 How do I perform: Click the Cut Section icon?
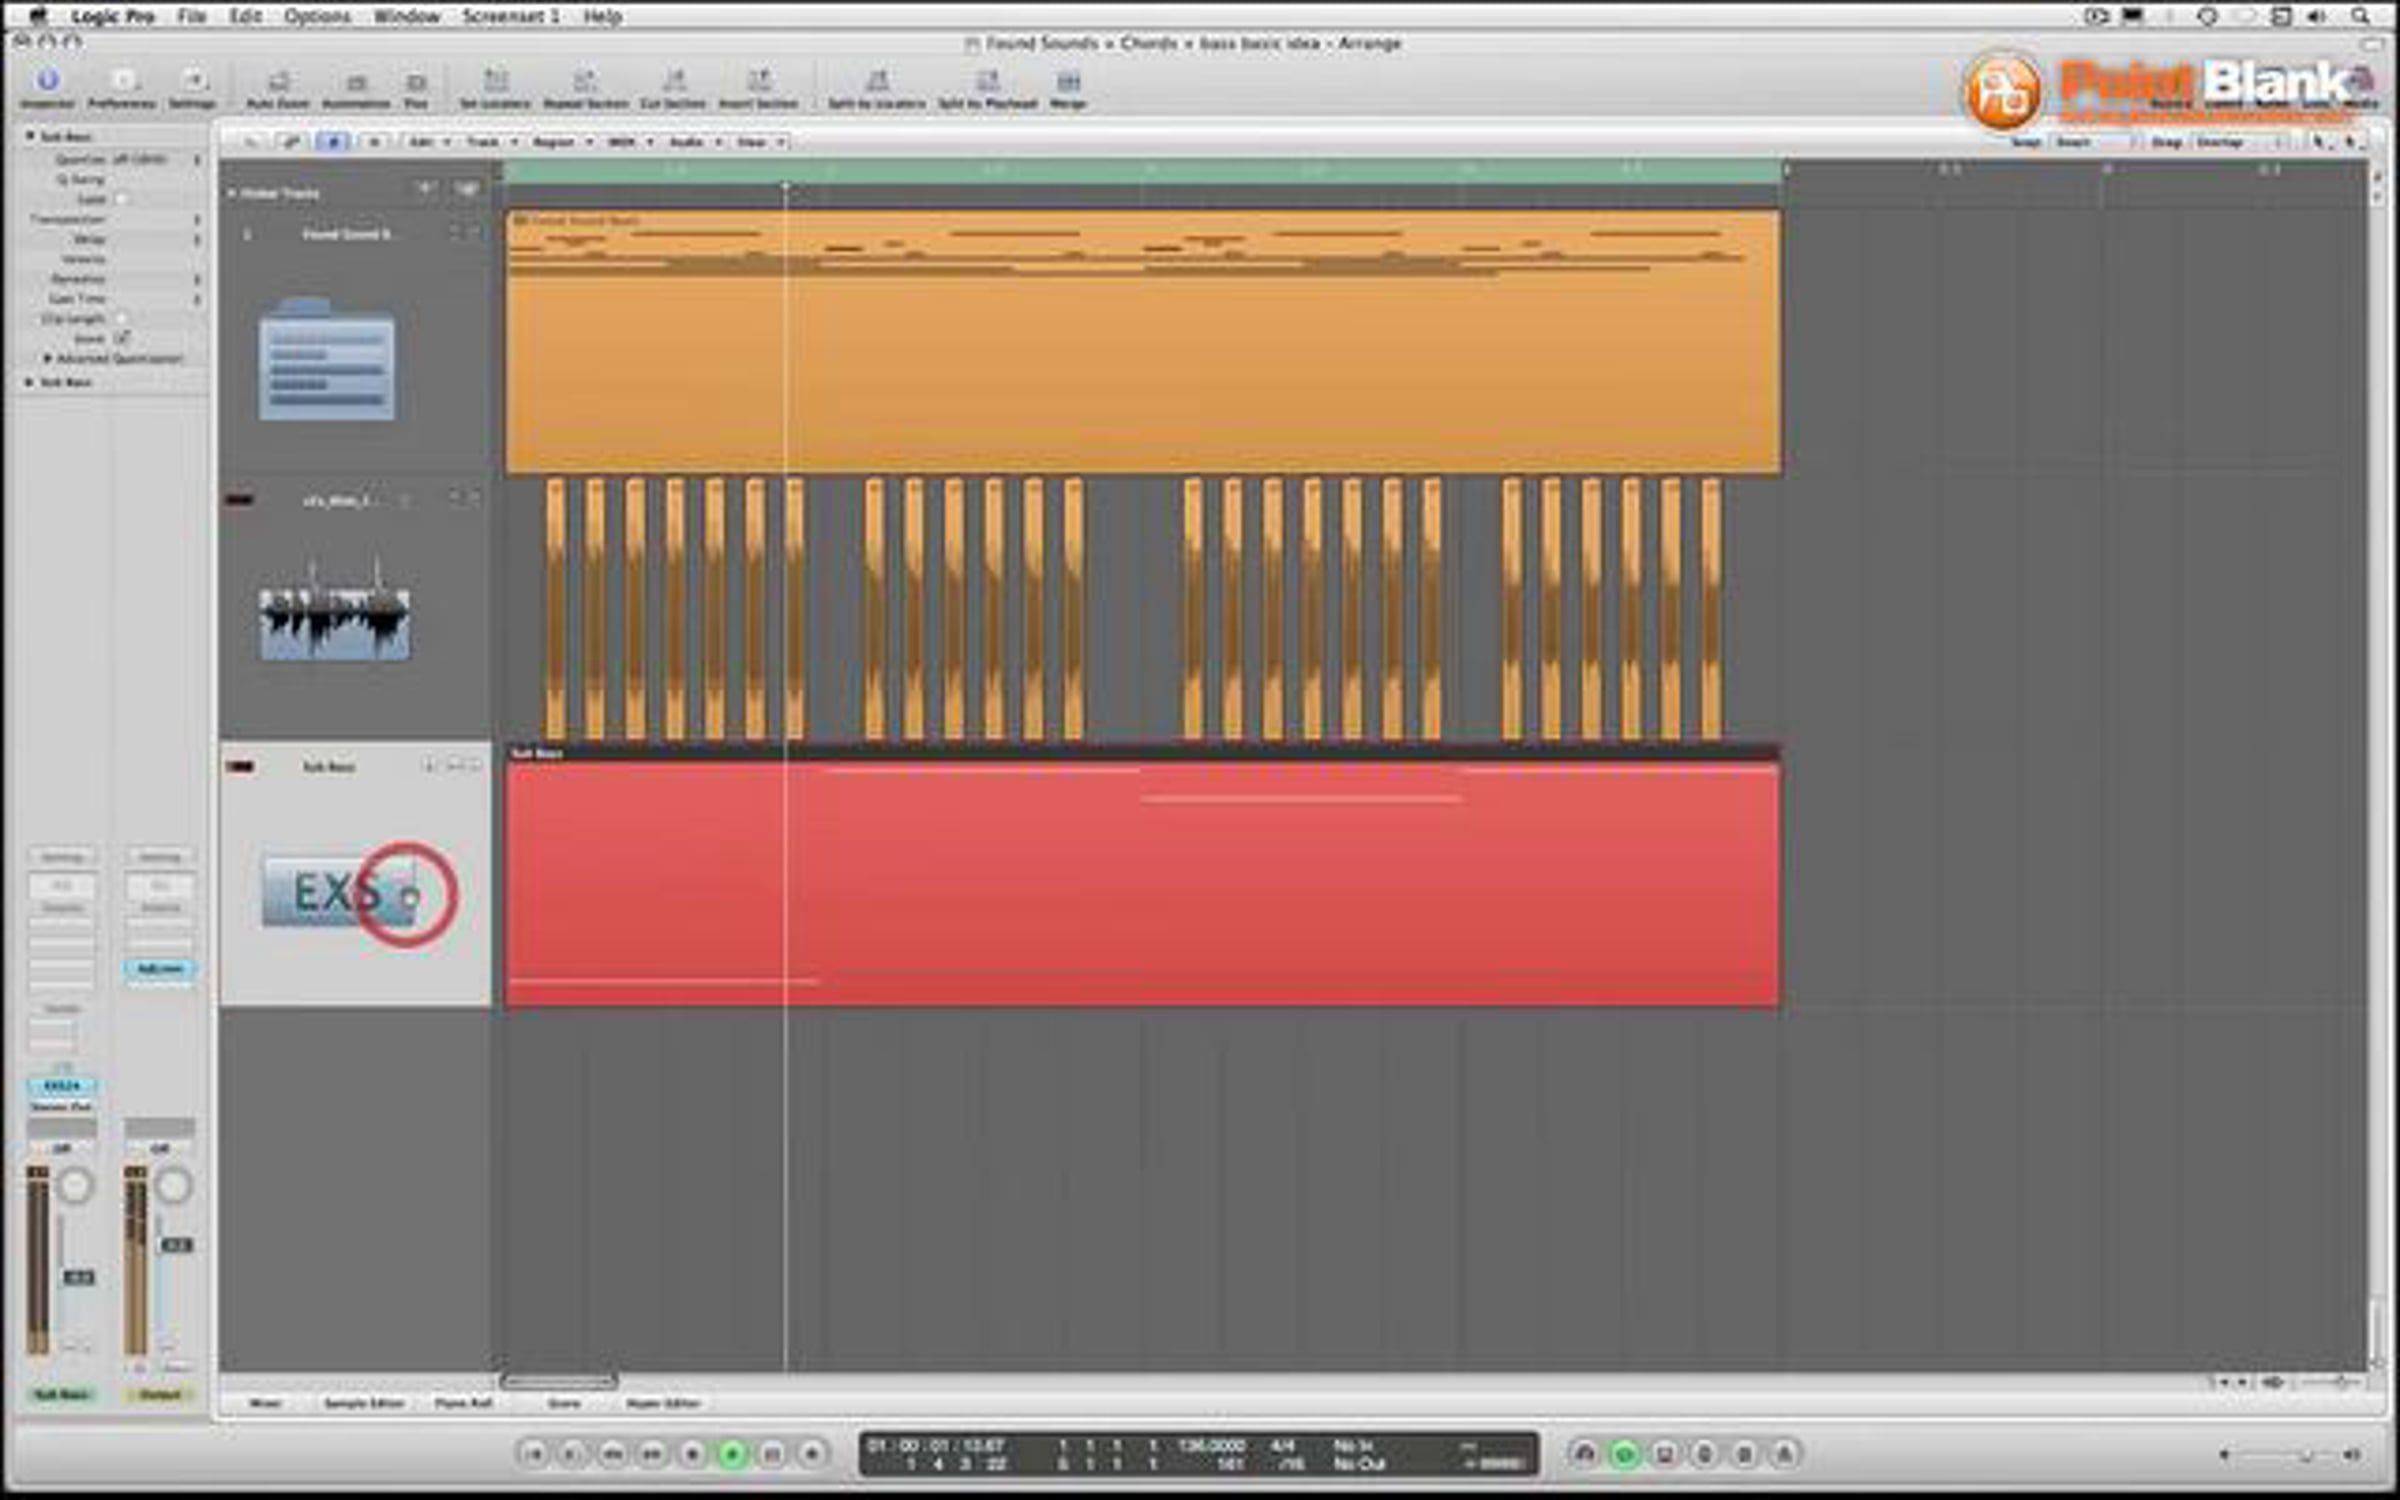673,82
